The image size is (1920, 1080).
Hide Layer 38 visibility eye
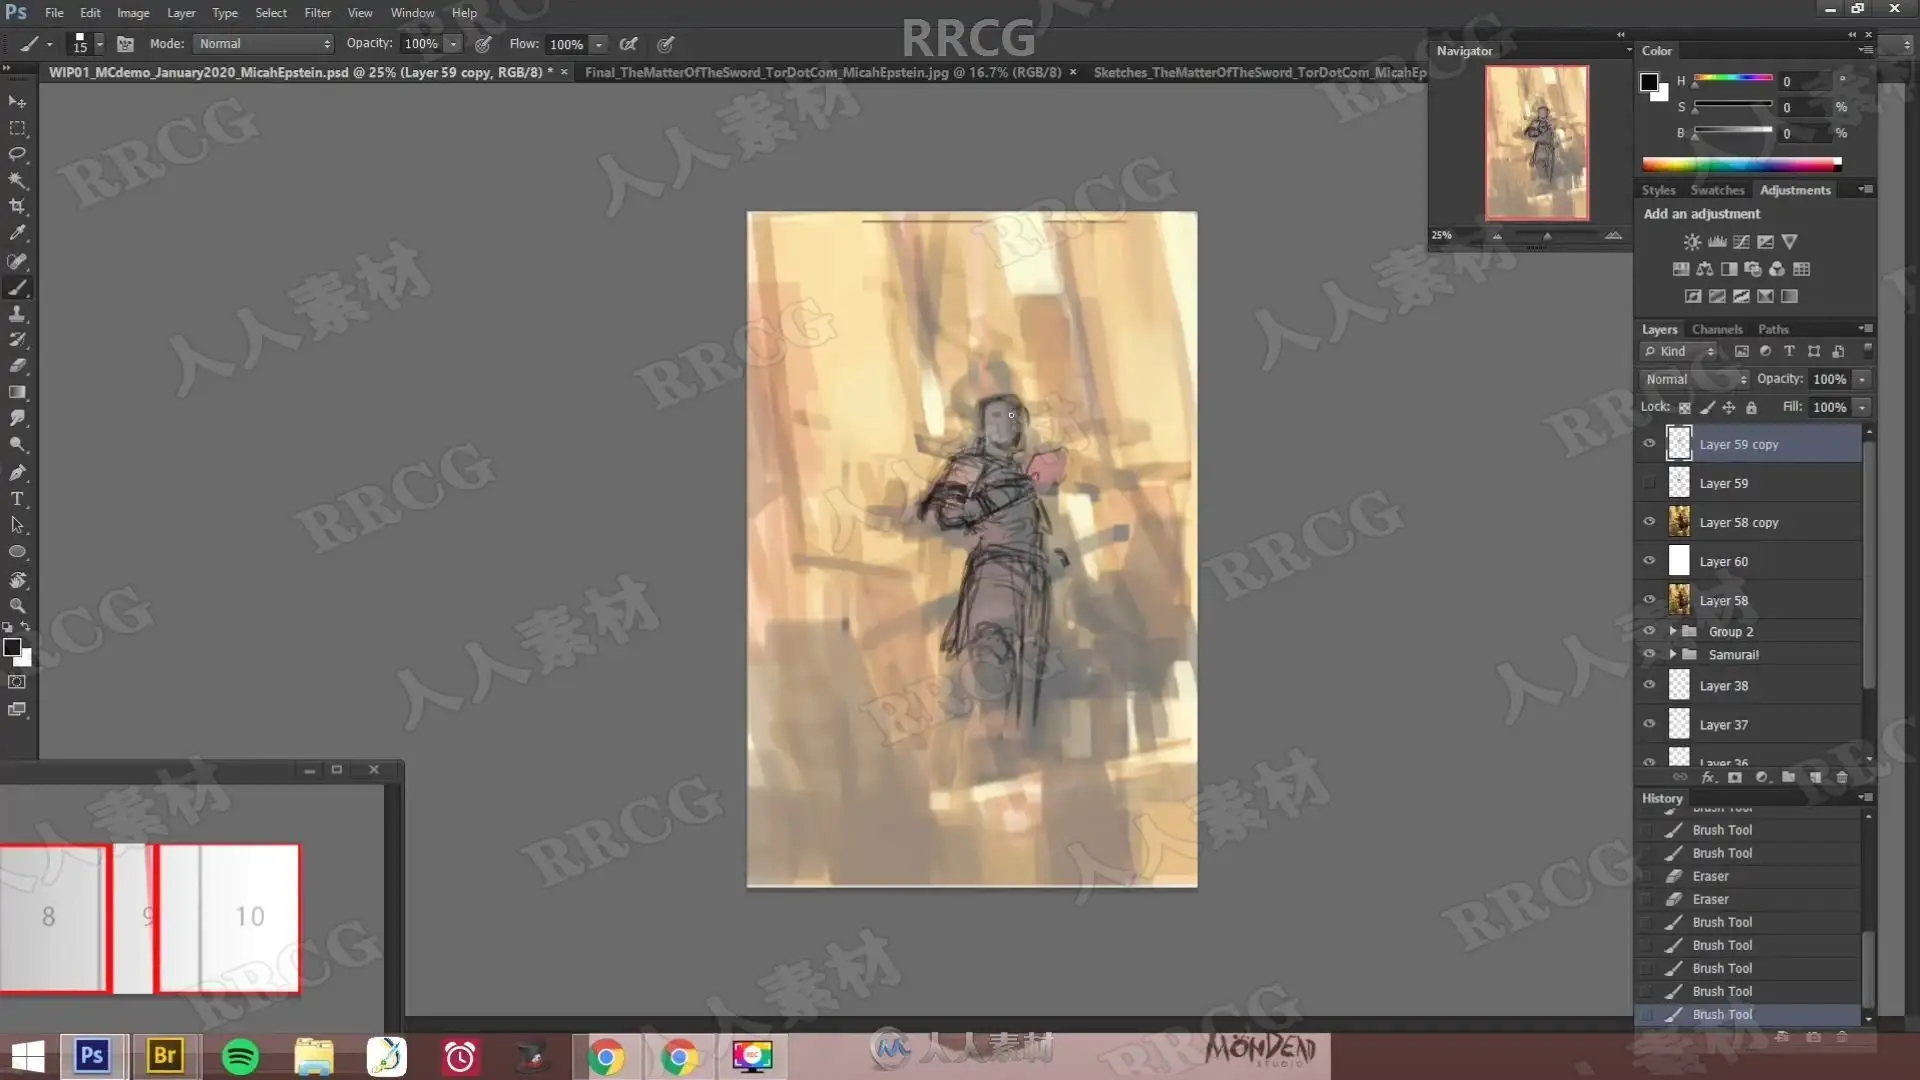1649,685
